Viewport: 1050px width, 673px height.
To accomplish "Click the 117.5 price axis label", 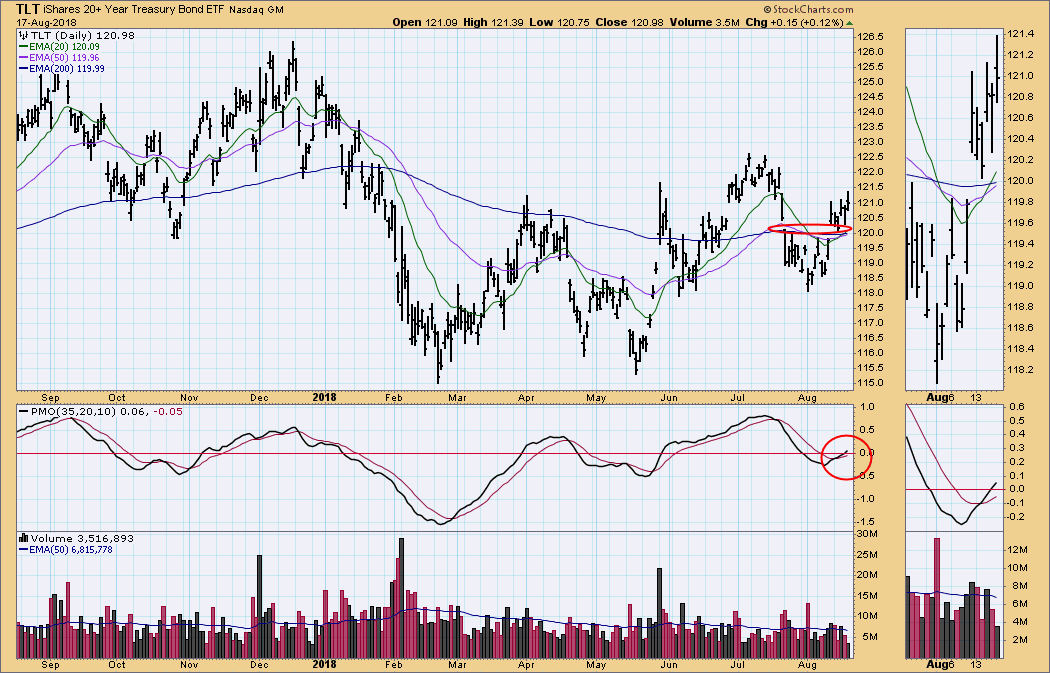I will click(x=869, y=308).
